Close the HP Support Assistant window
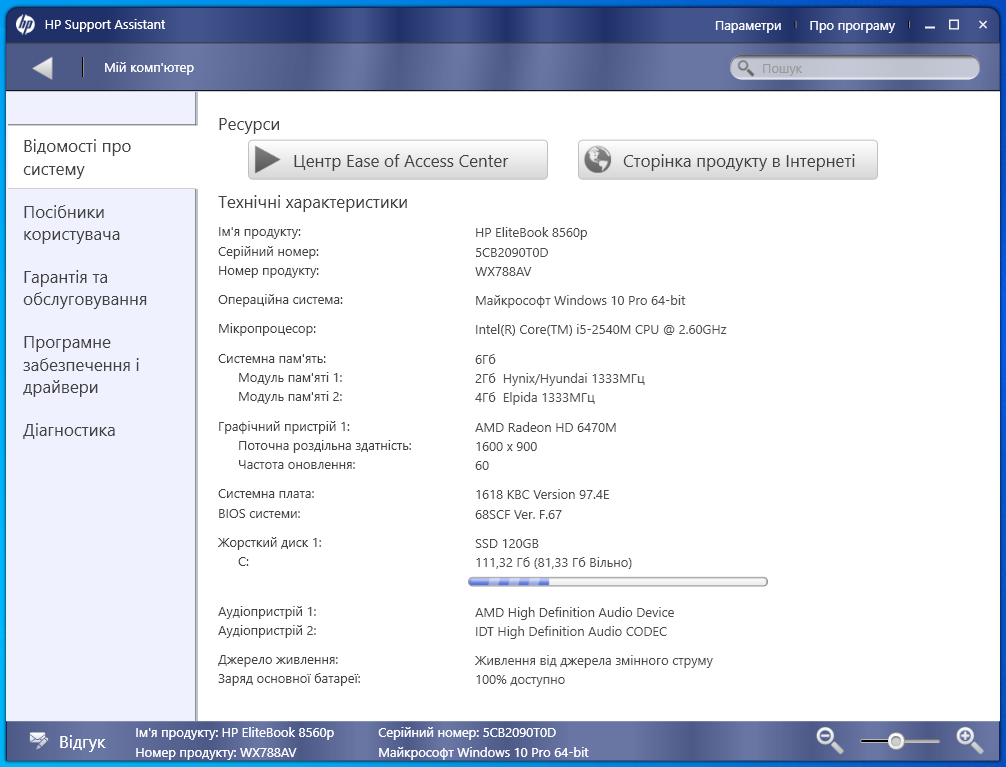The width and height of the screenshot is (1006, 767). (x=983, y=25)
